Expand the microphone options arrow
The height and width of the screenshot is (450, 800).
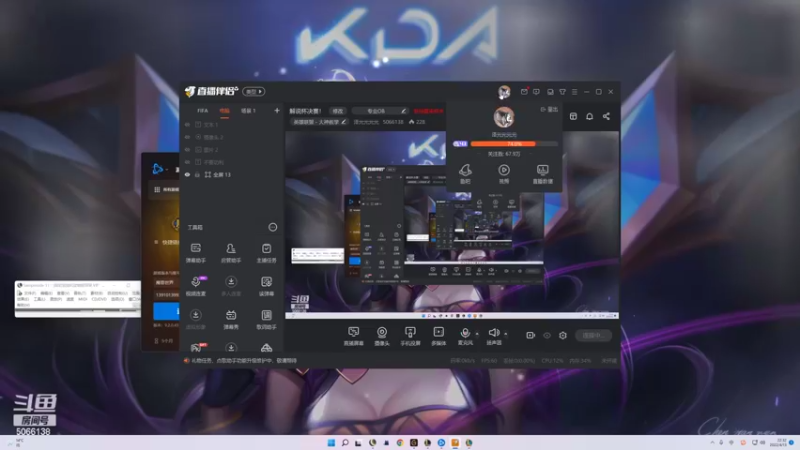pos(477,334)
